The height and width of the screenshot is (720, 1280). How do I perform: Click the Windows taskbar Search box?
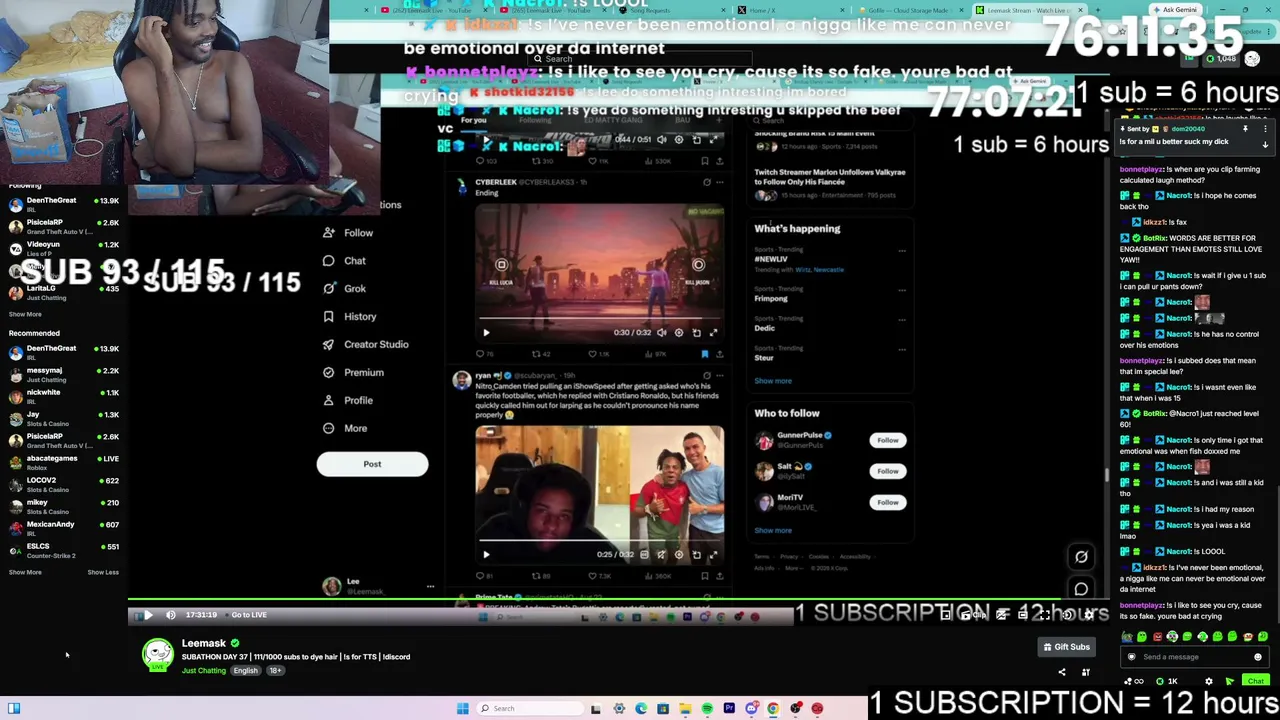[528, 709]
